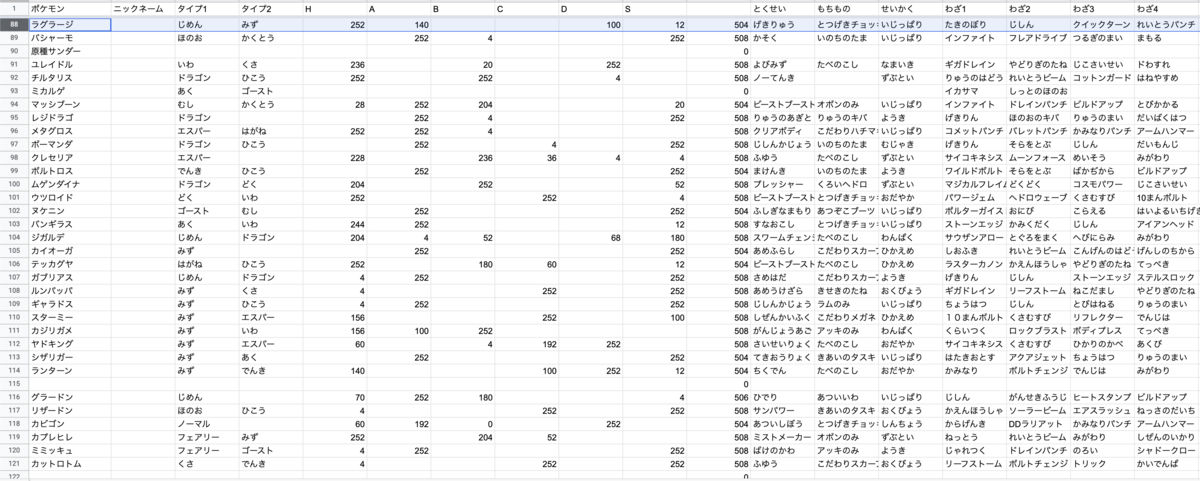Select the 原種サンダー cell
1200x481 pixels.
(x=69, y=50)
